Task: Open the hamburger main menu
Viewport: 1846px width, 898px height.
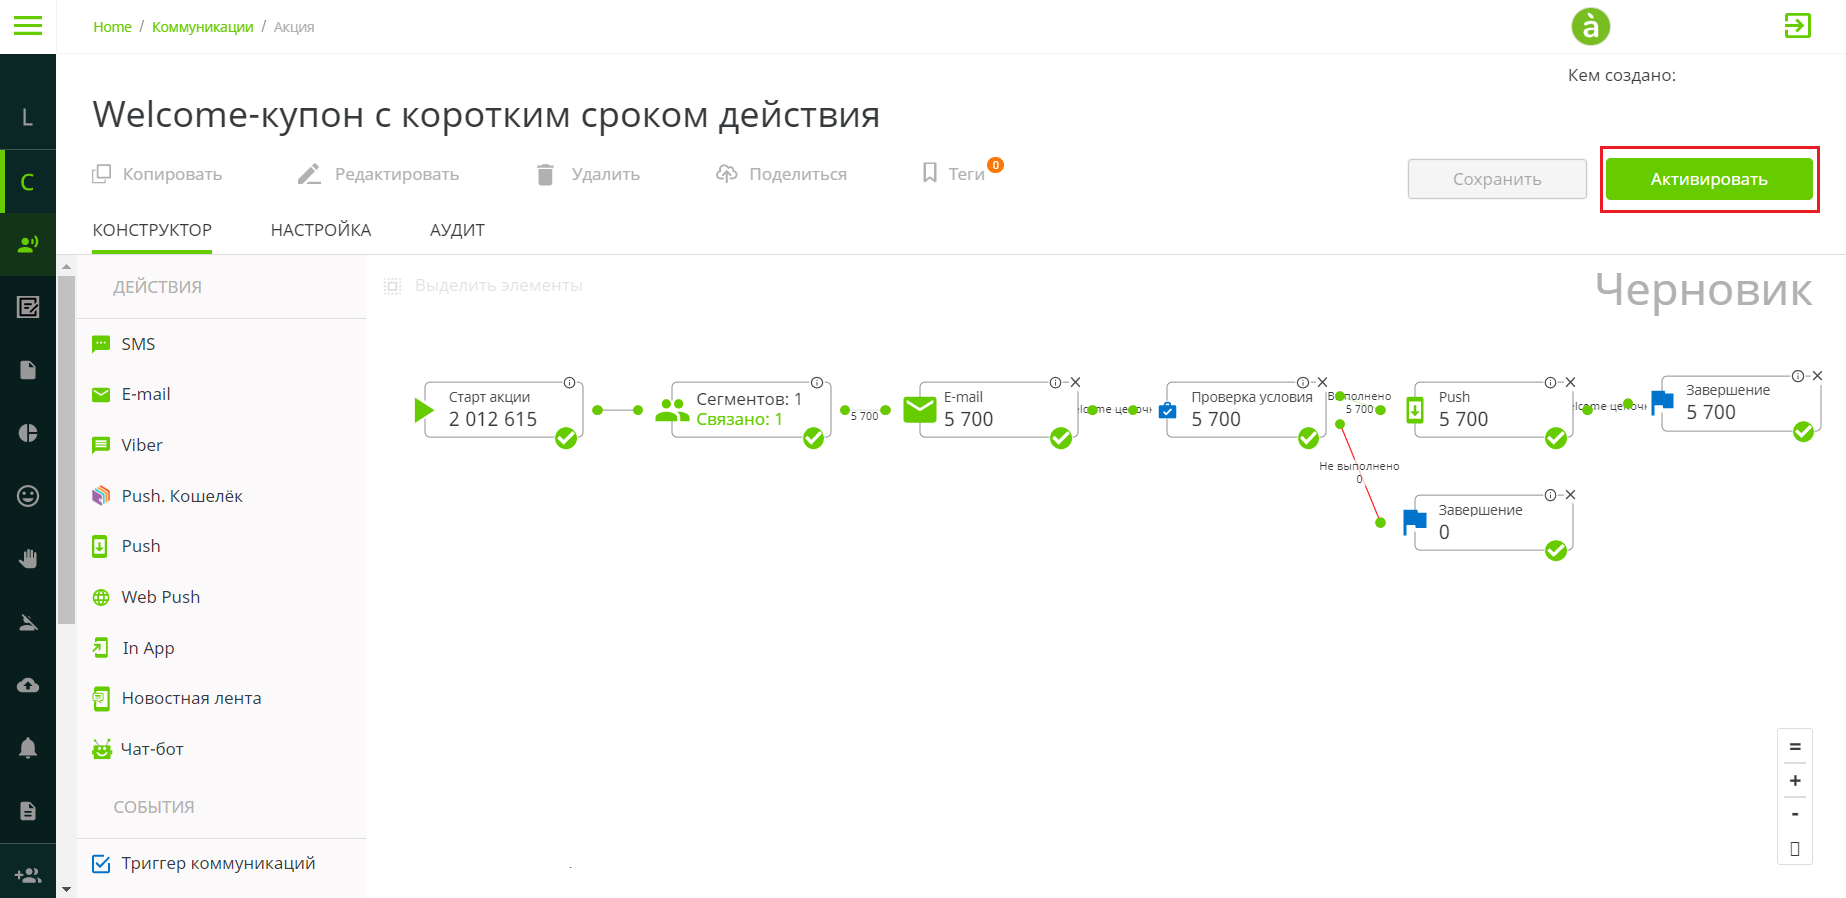Action: [x=28, y=26]
